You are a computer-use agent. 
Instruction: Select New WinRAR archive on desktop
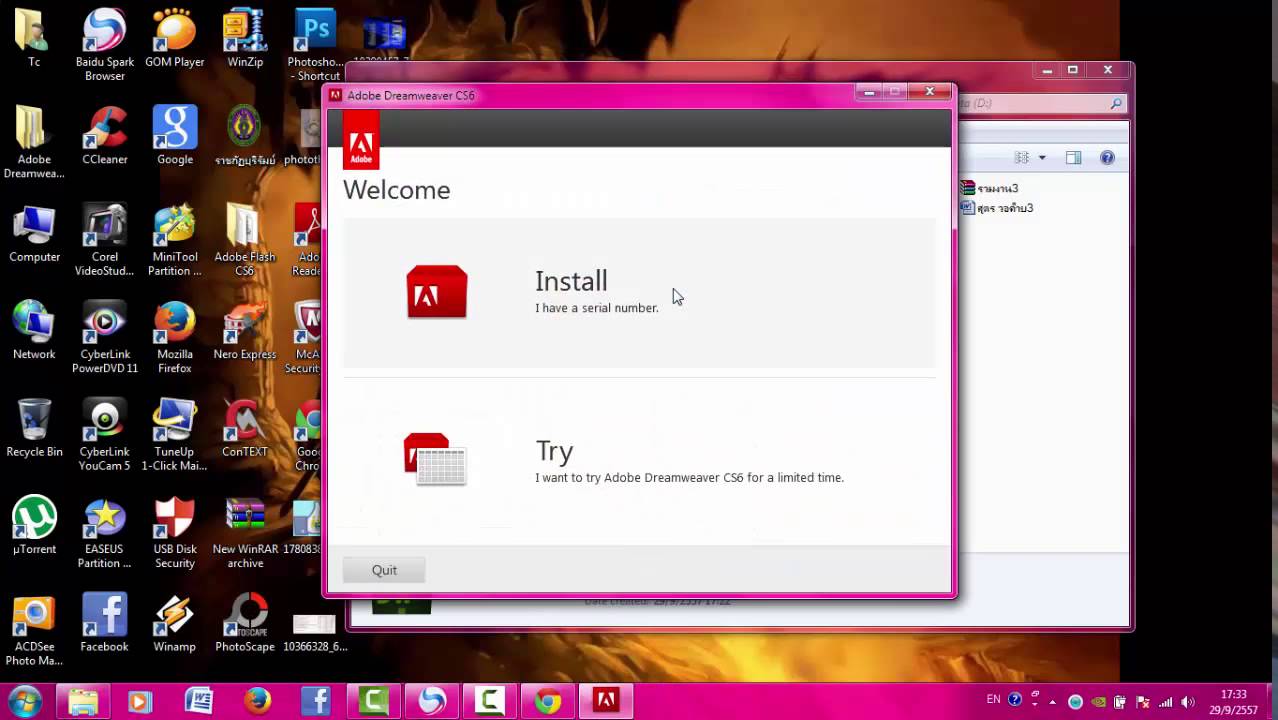(x=244, y=532)
